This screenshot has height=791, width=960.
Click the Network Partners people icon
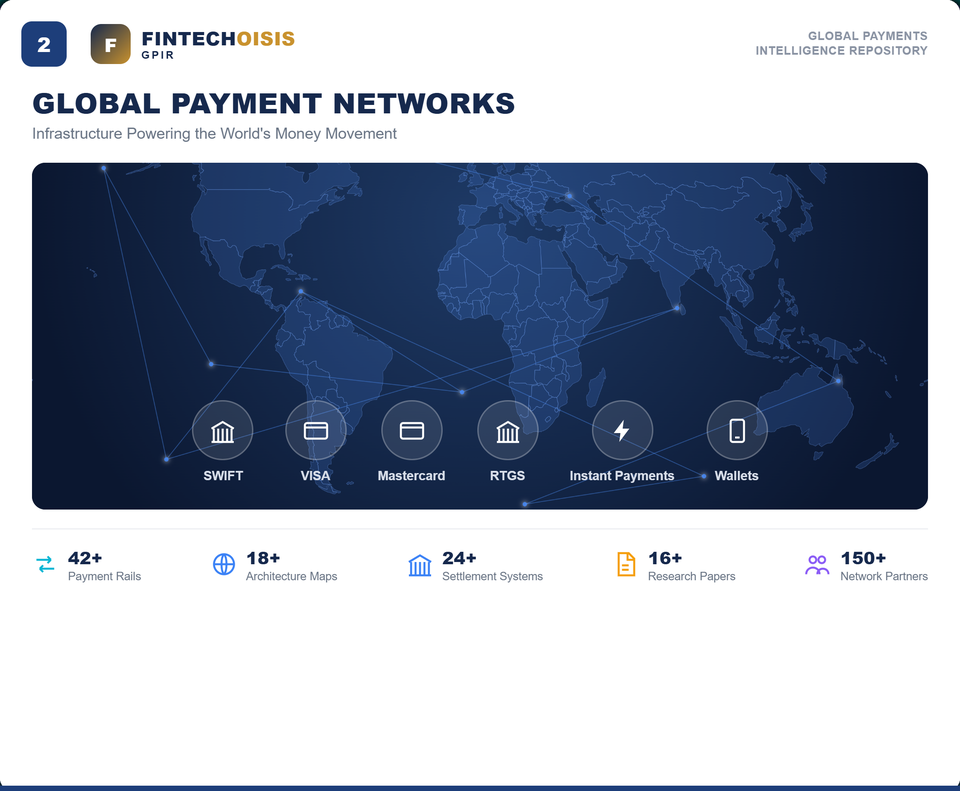[817, 564]
